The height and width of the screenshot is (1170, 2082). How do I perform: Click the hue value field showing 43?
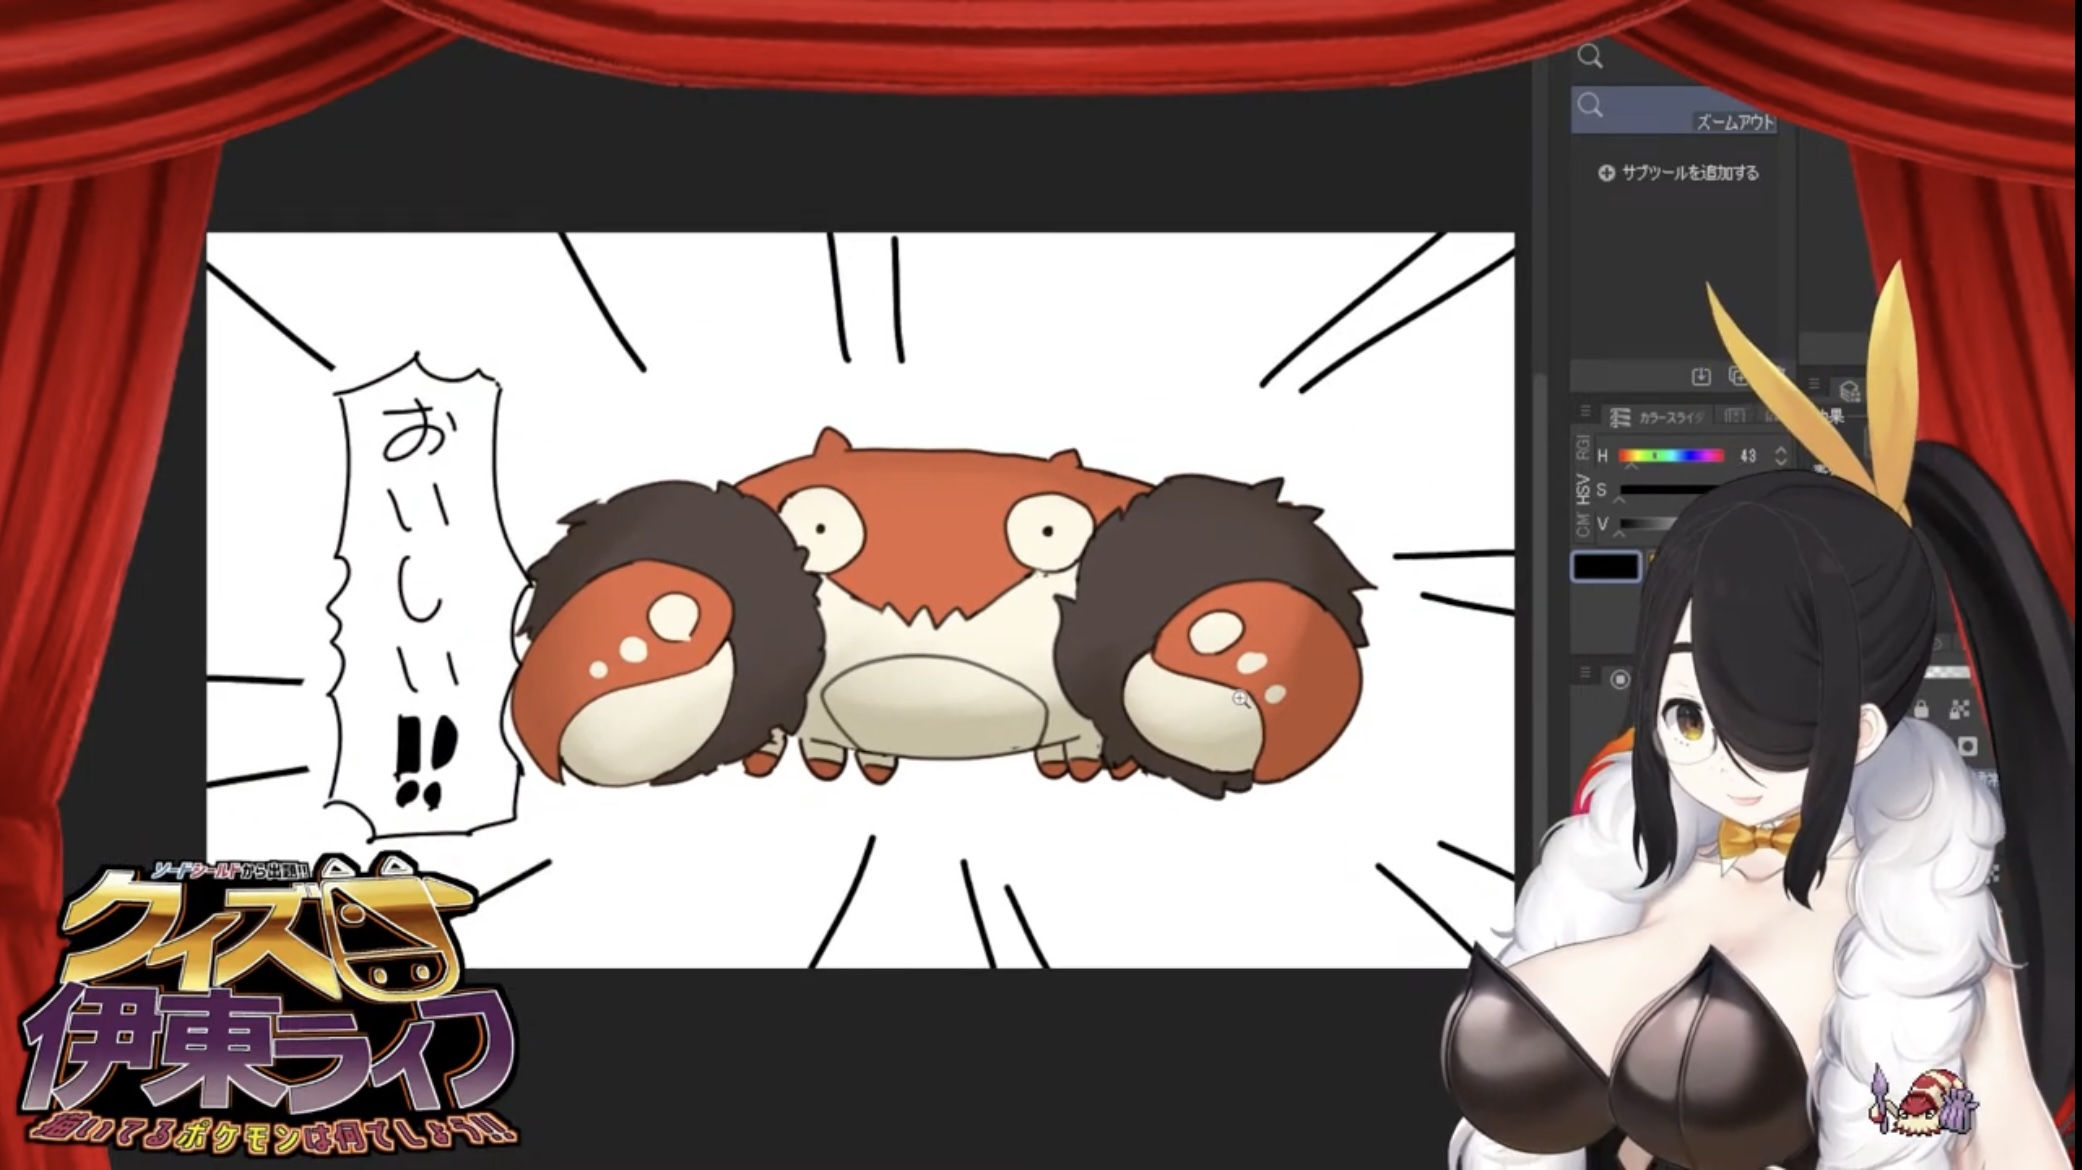1748,456
